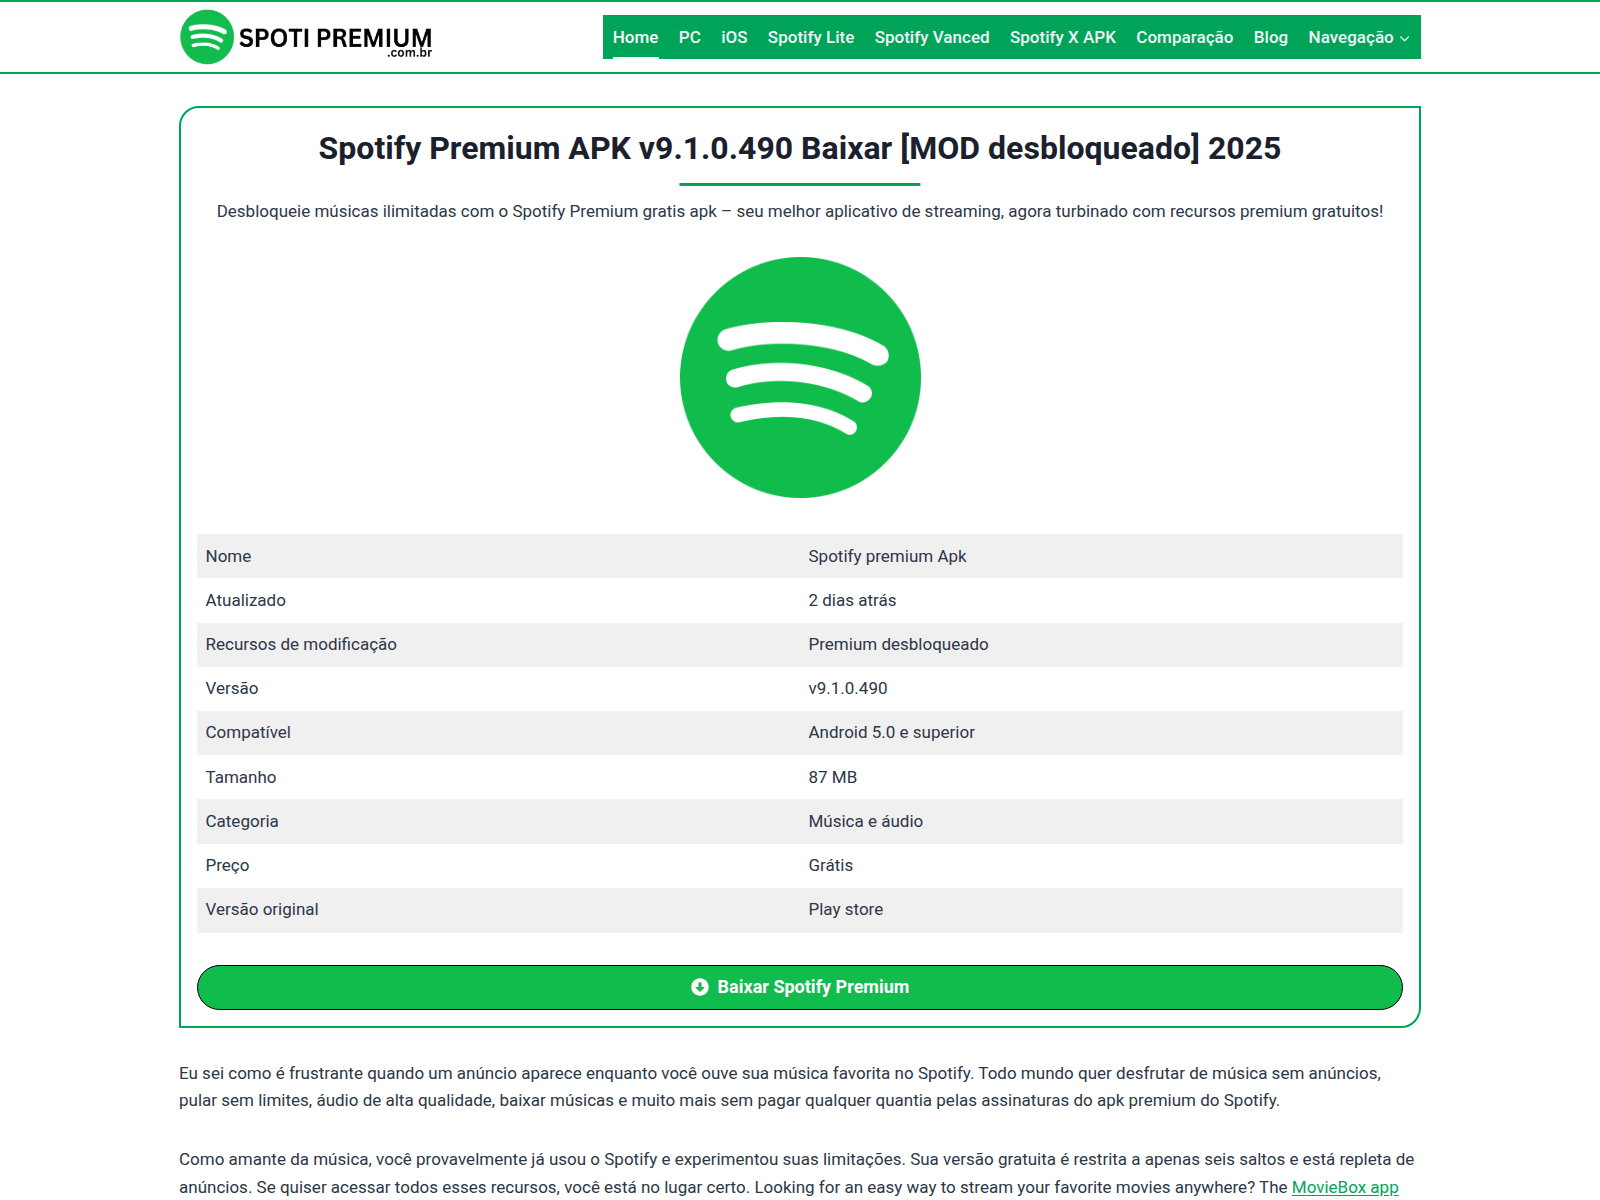This screenshot has width=1600, height=1200.
Task: Click the 'Tamanho' row label
Action: 241,777
